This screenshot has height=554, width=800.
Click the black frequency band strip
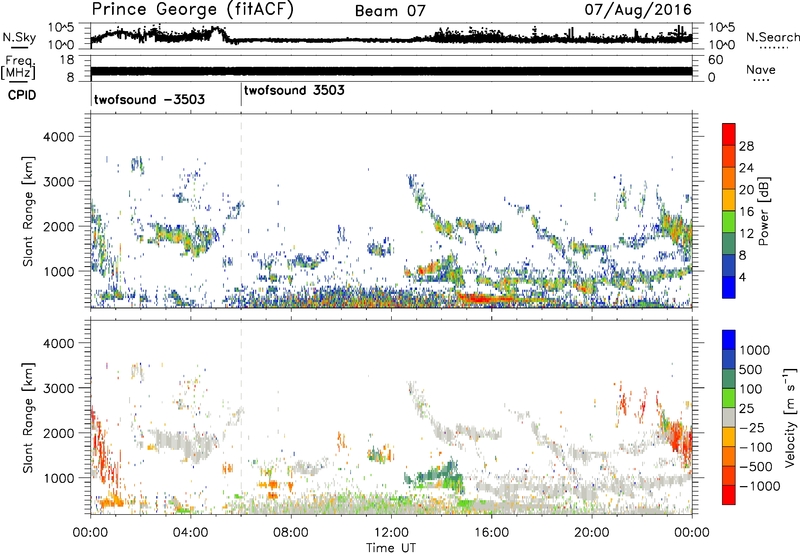pos(391,71)
